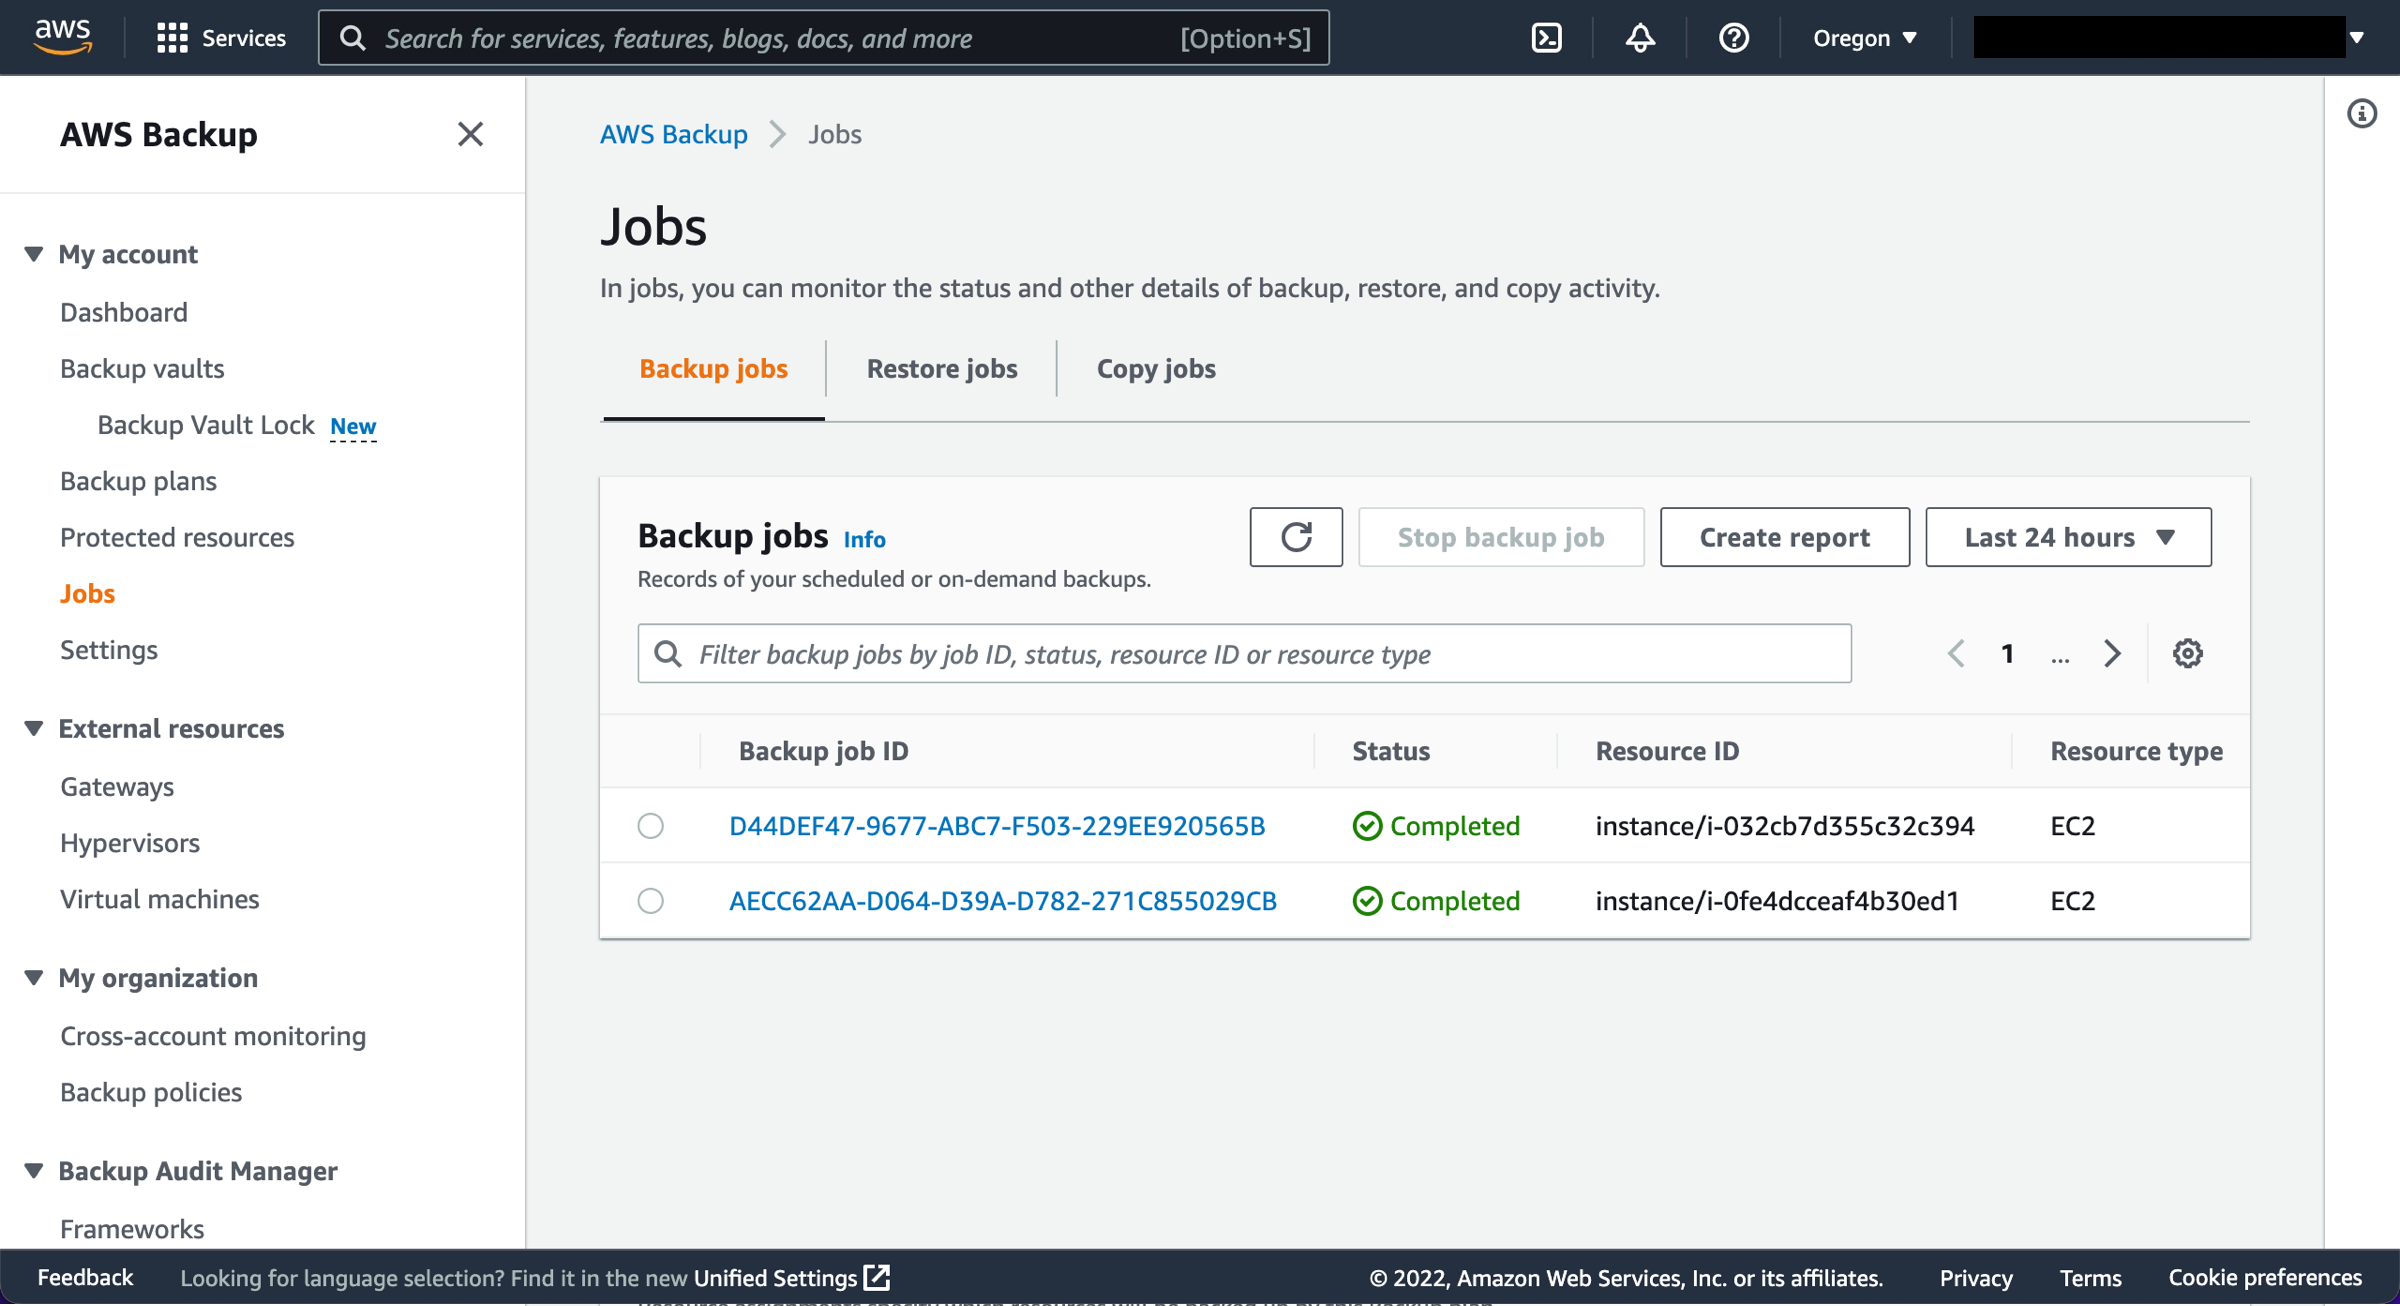Click the AWS logo home icon
2400x1306 pixels.
(x=63, y=37)
